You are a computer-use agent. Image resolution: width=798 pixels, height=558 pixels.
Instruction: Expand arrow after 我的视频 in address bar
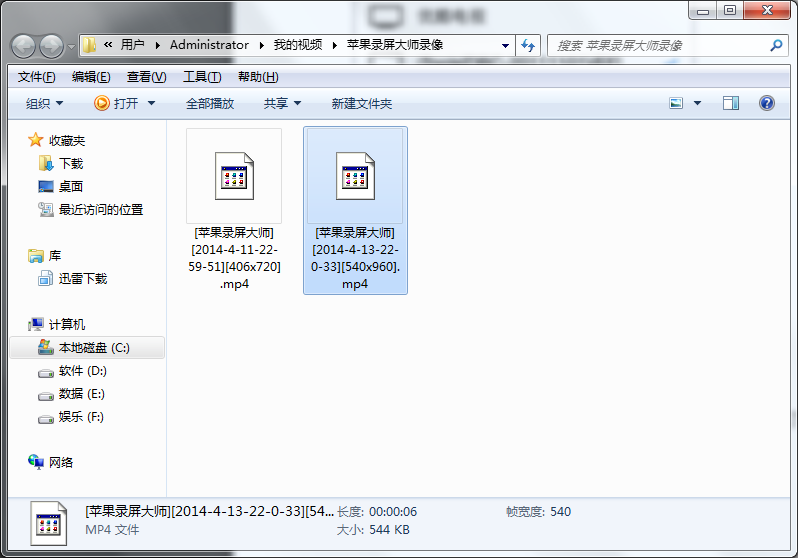(335, 45)
